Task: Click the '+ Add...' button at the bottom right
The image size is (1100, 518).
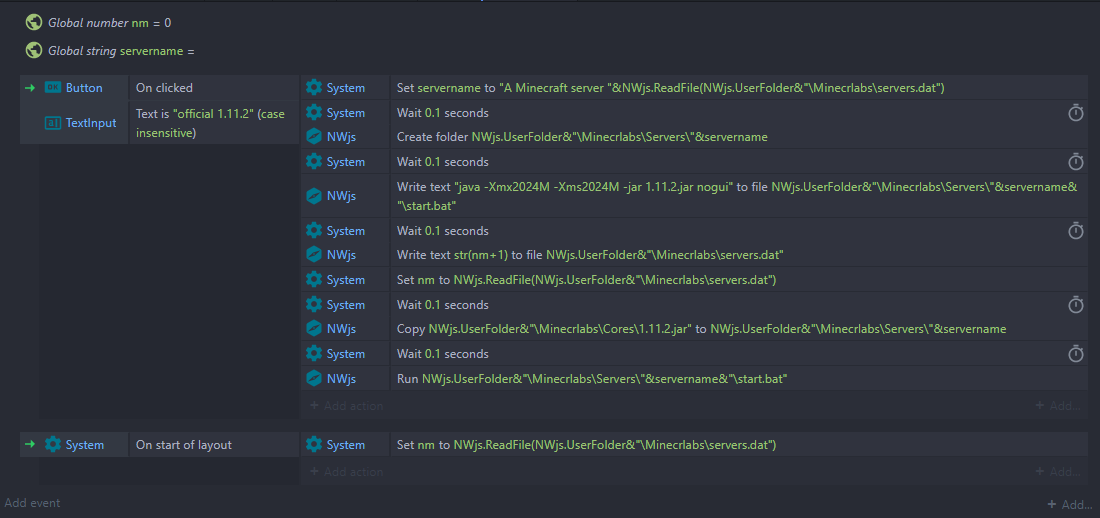Action: (x=1070, y=504)
